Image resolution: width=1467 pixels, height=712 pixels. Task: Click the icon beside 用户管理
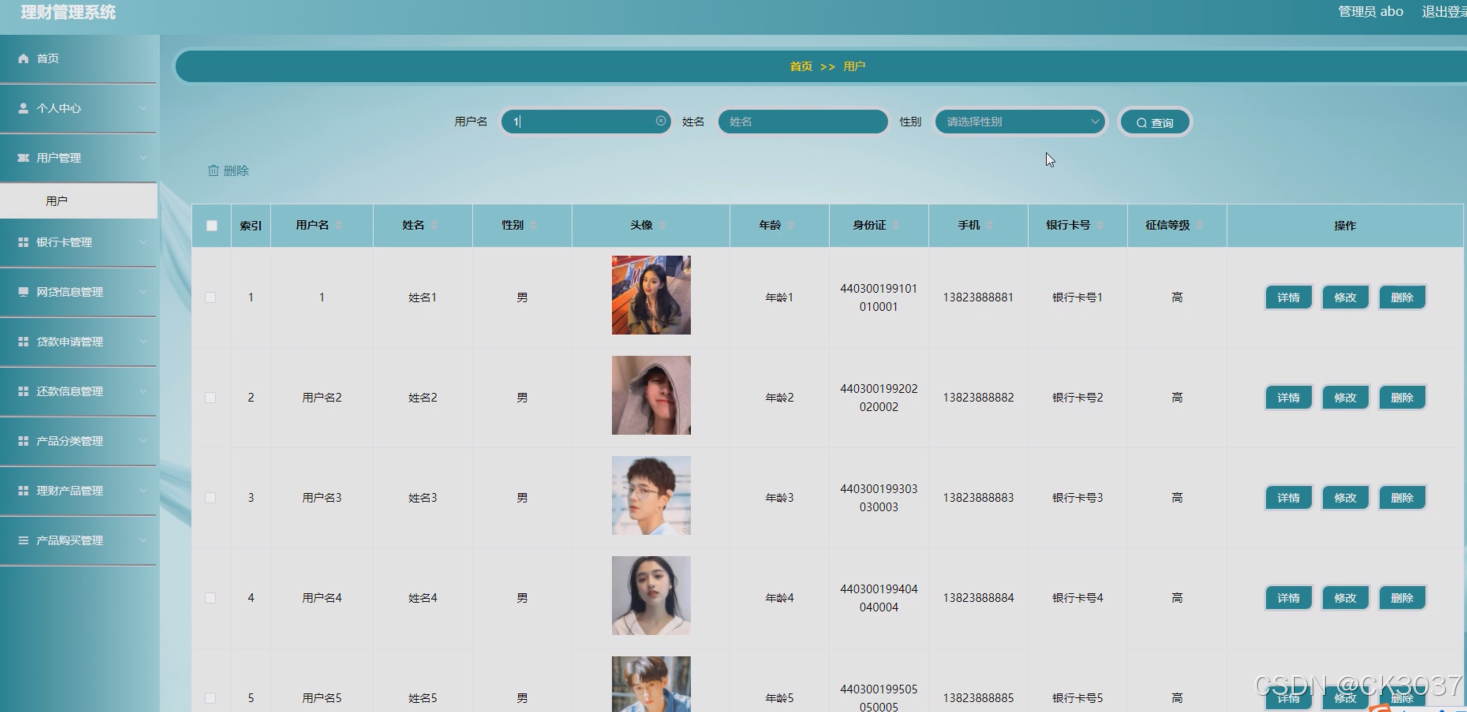coord(23,158)
